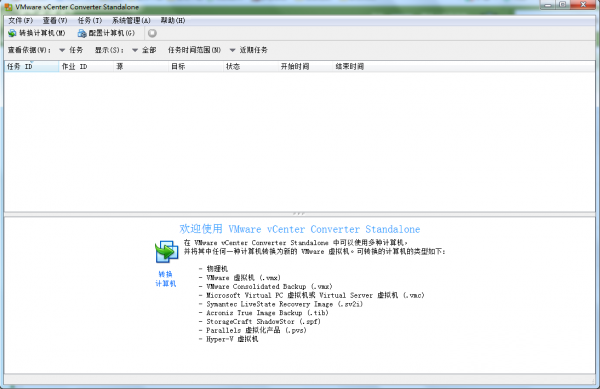Image resolution: width=600 pixels, height=389 pixels.
Task: Click the text VMware Consolidated Backup (.vmx)
Action: 269,286
